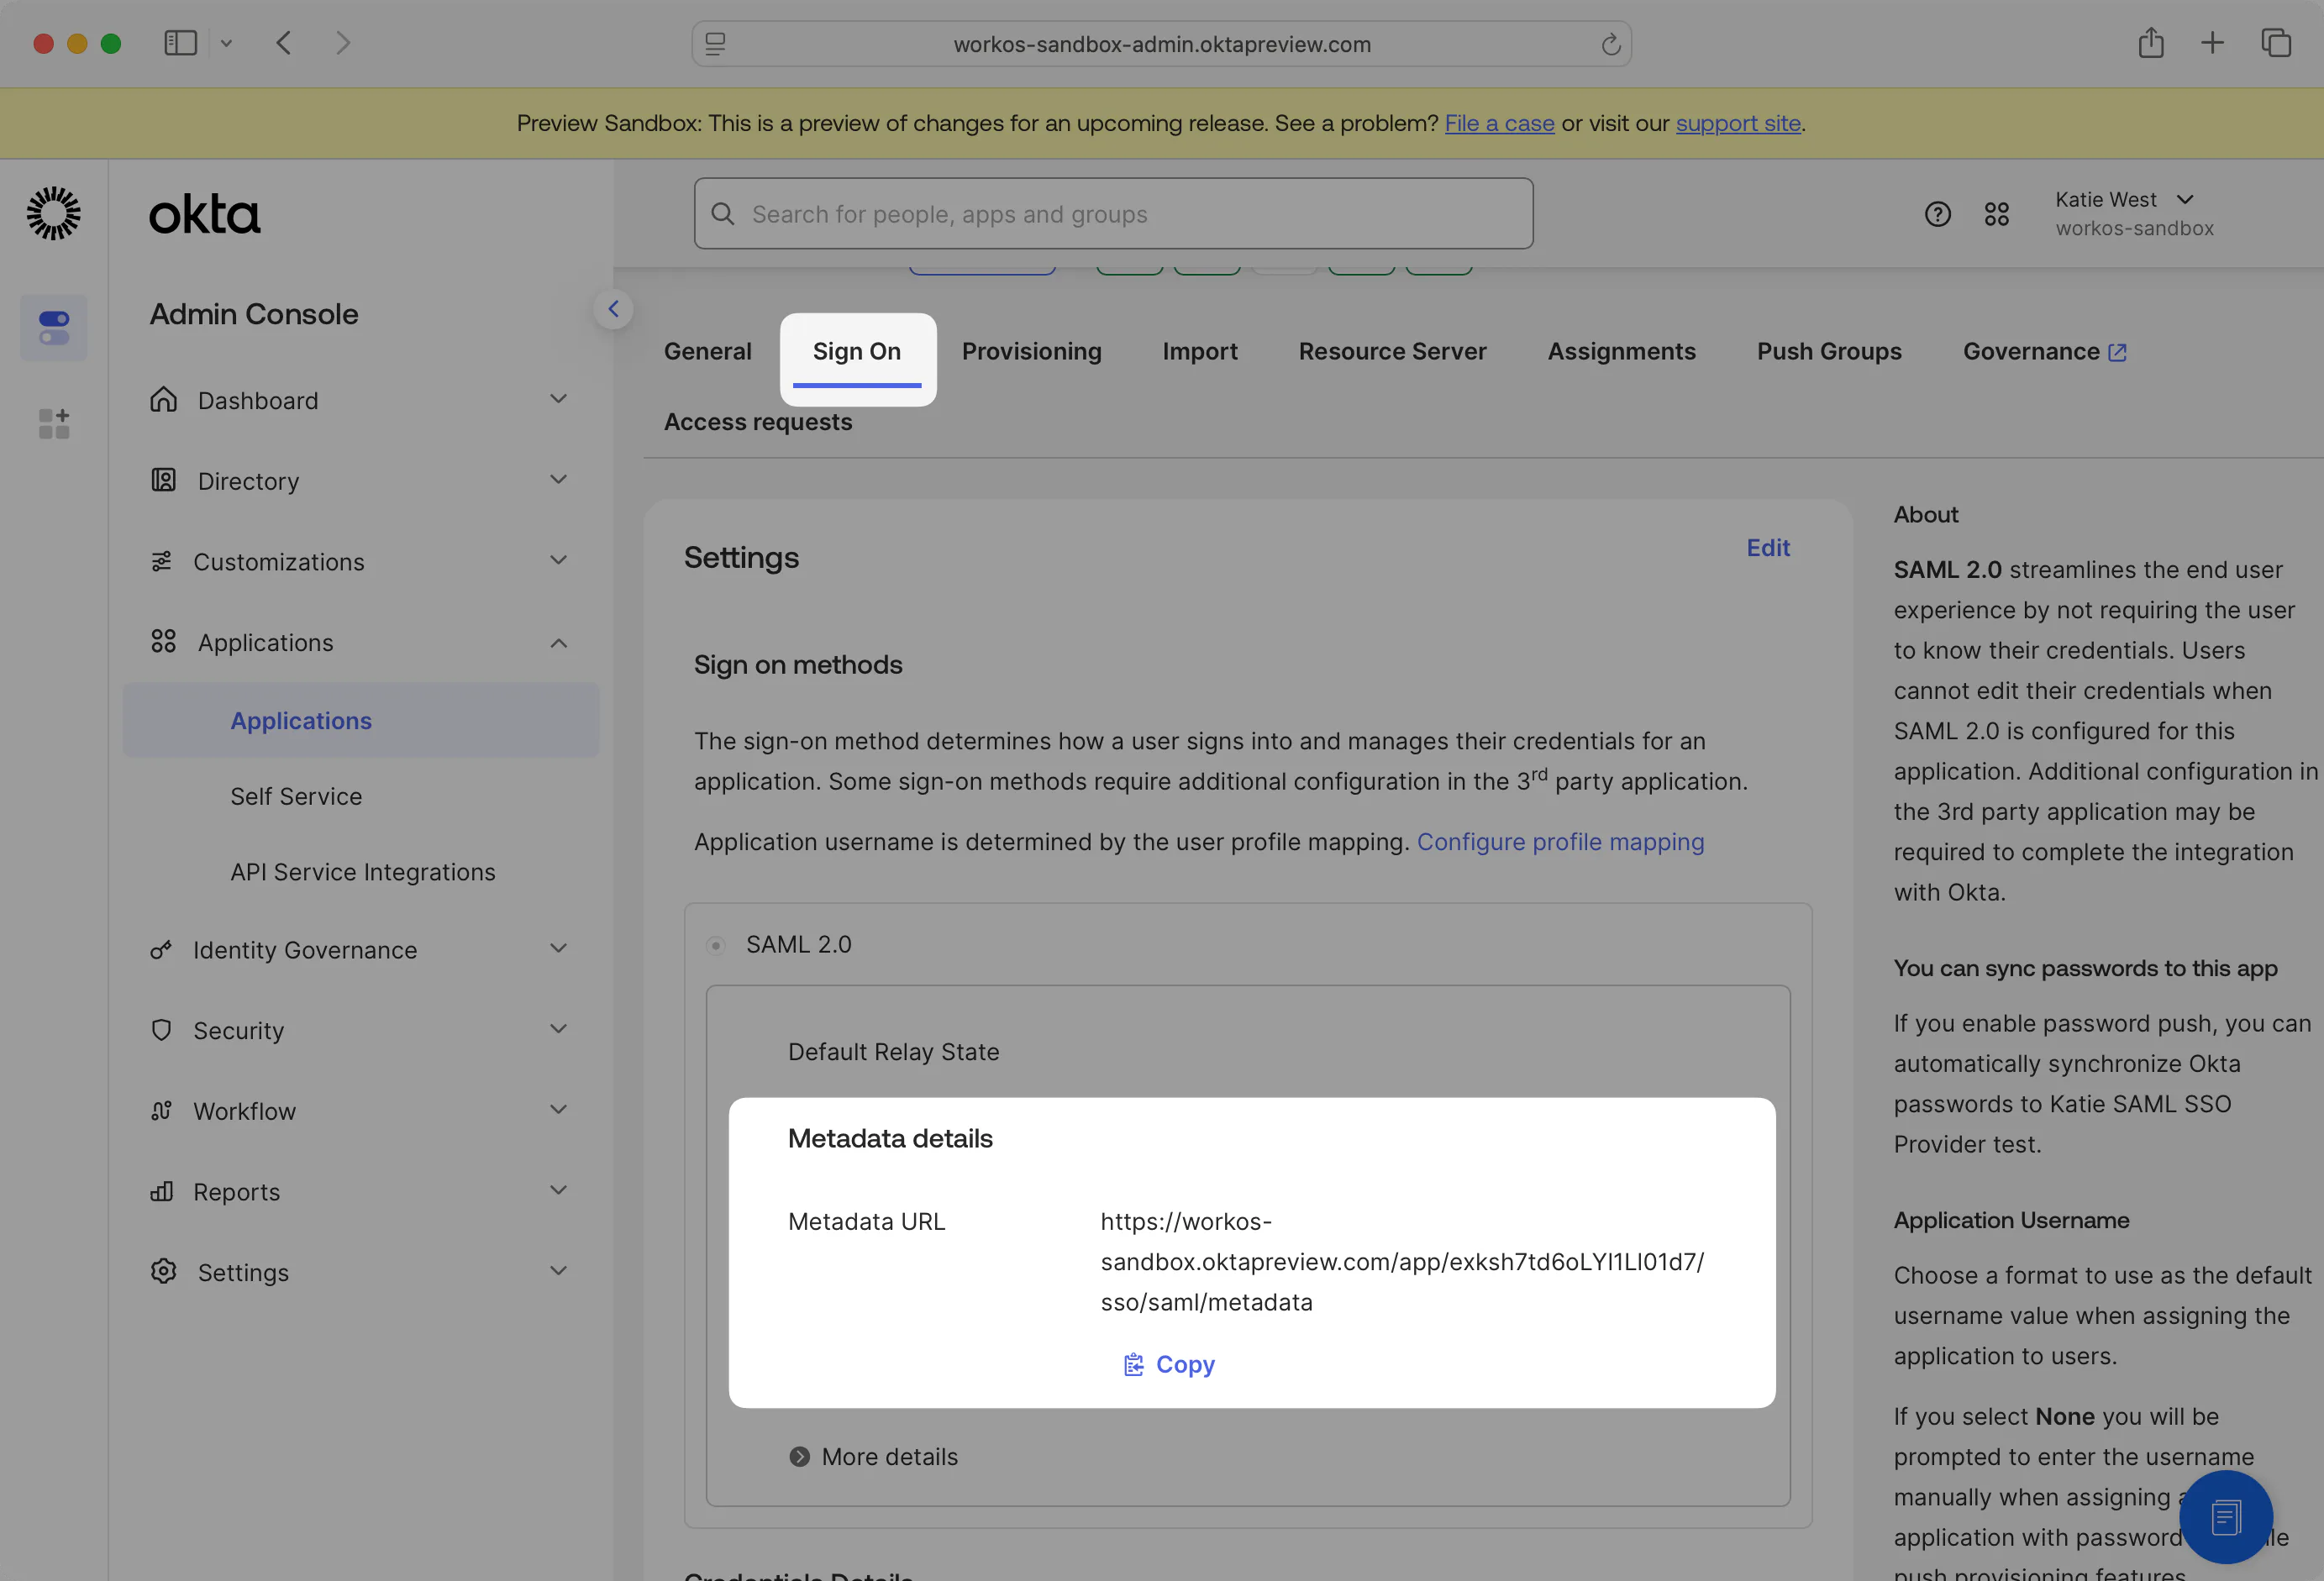
Task: Expand the Workflow menu chevron
Action: click(559, 1109)
